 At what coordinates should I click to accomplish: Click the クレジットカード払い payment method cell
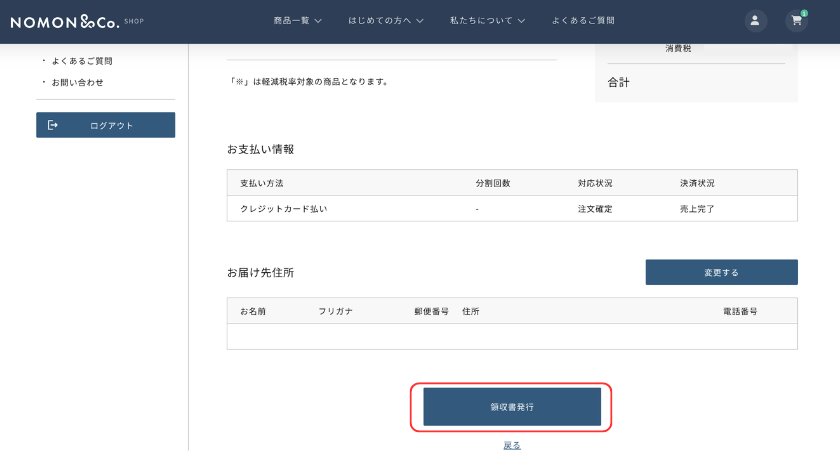pos(284,209)
